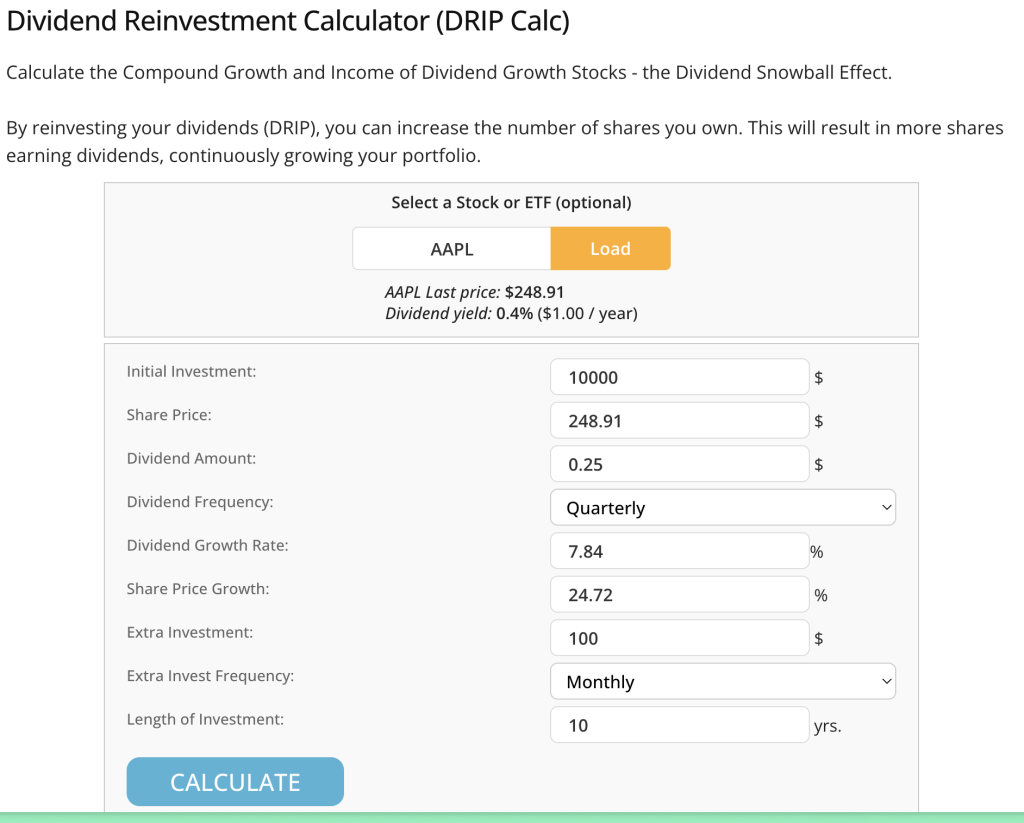This screenshot has width=1024, height=823.
Task: Open the Extra Invest Frequency dropdown
Action: [x=722, y=681]
